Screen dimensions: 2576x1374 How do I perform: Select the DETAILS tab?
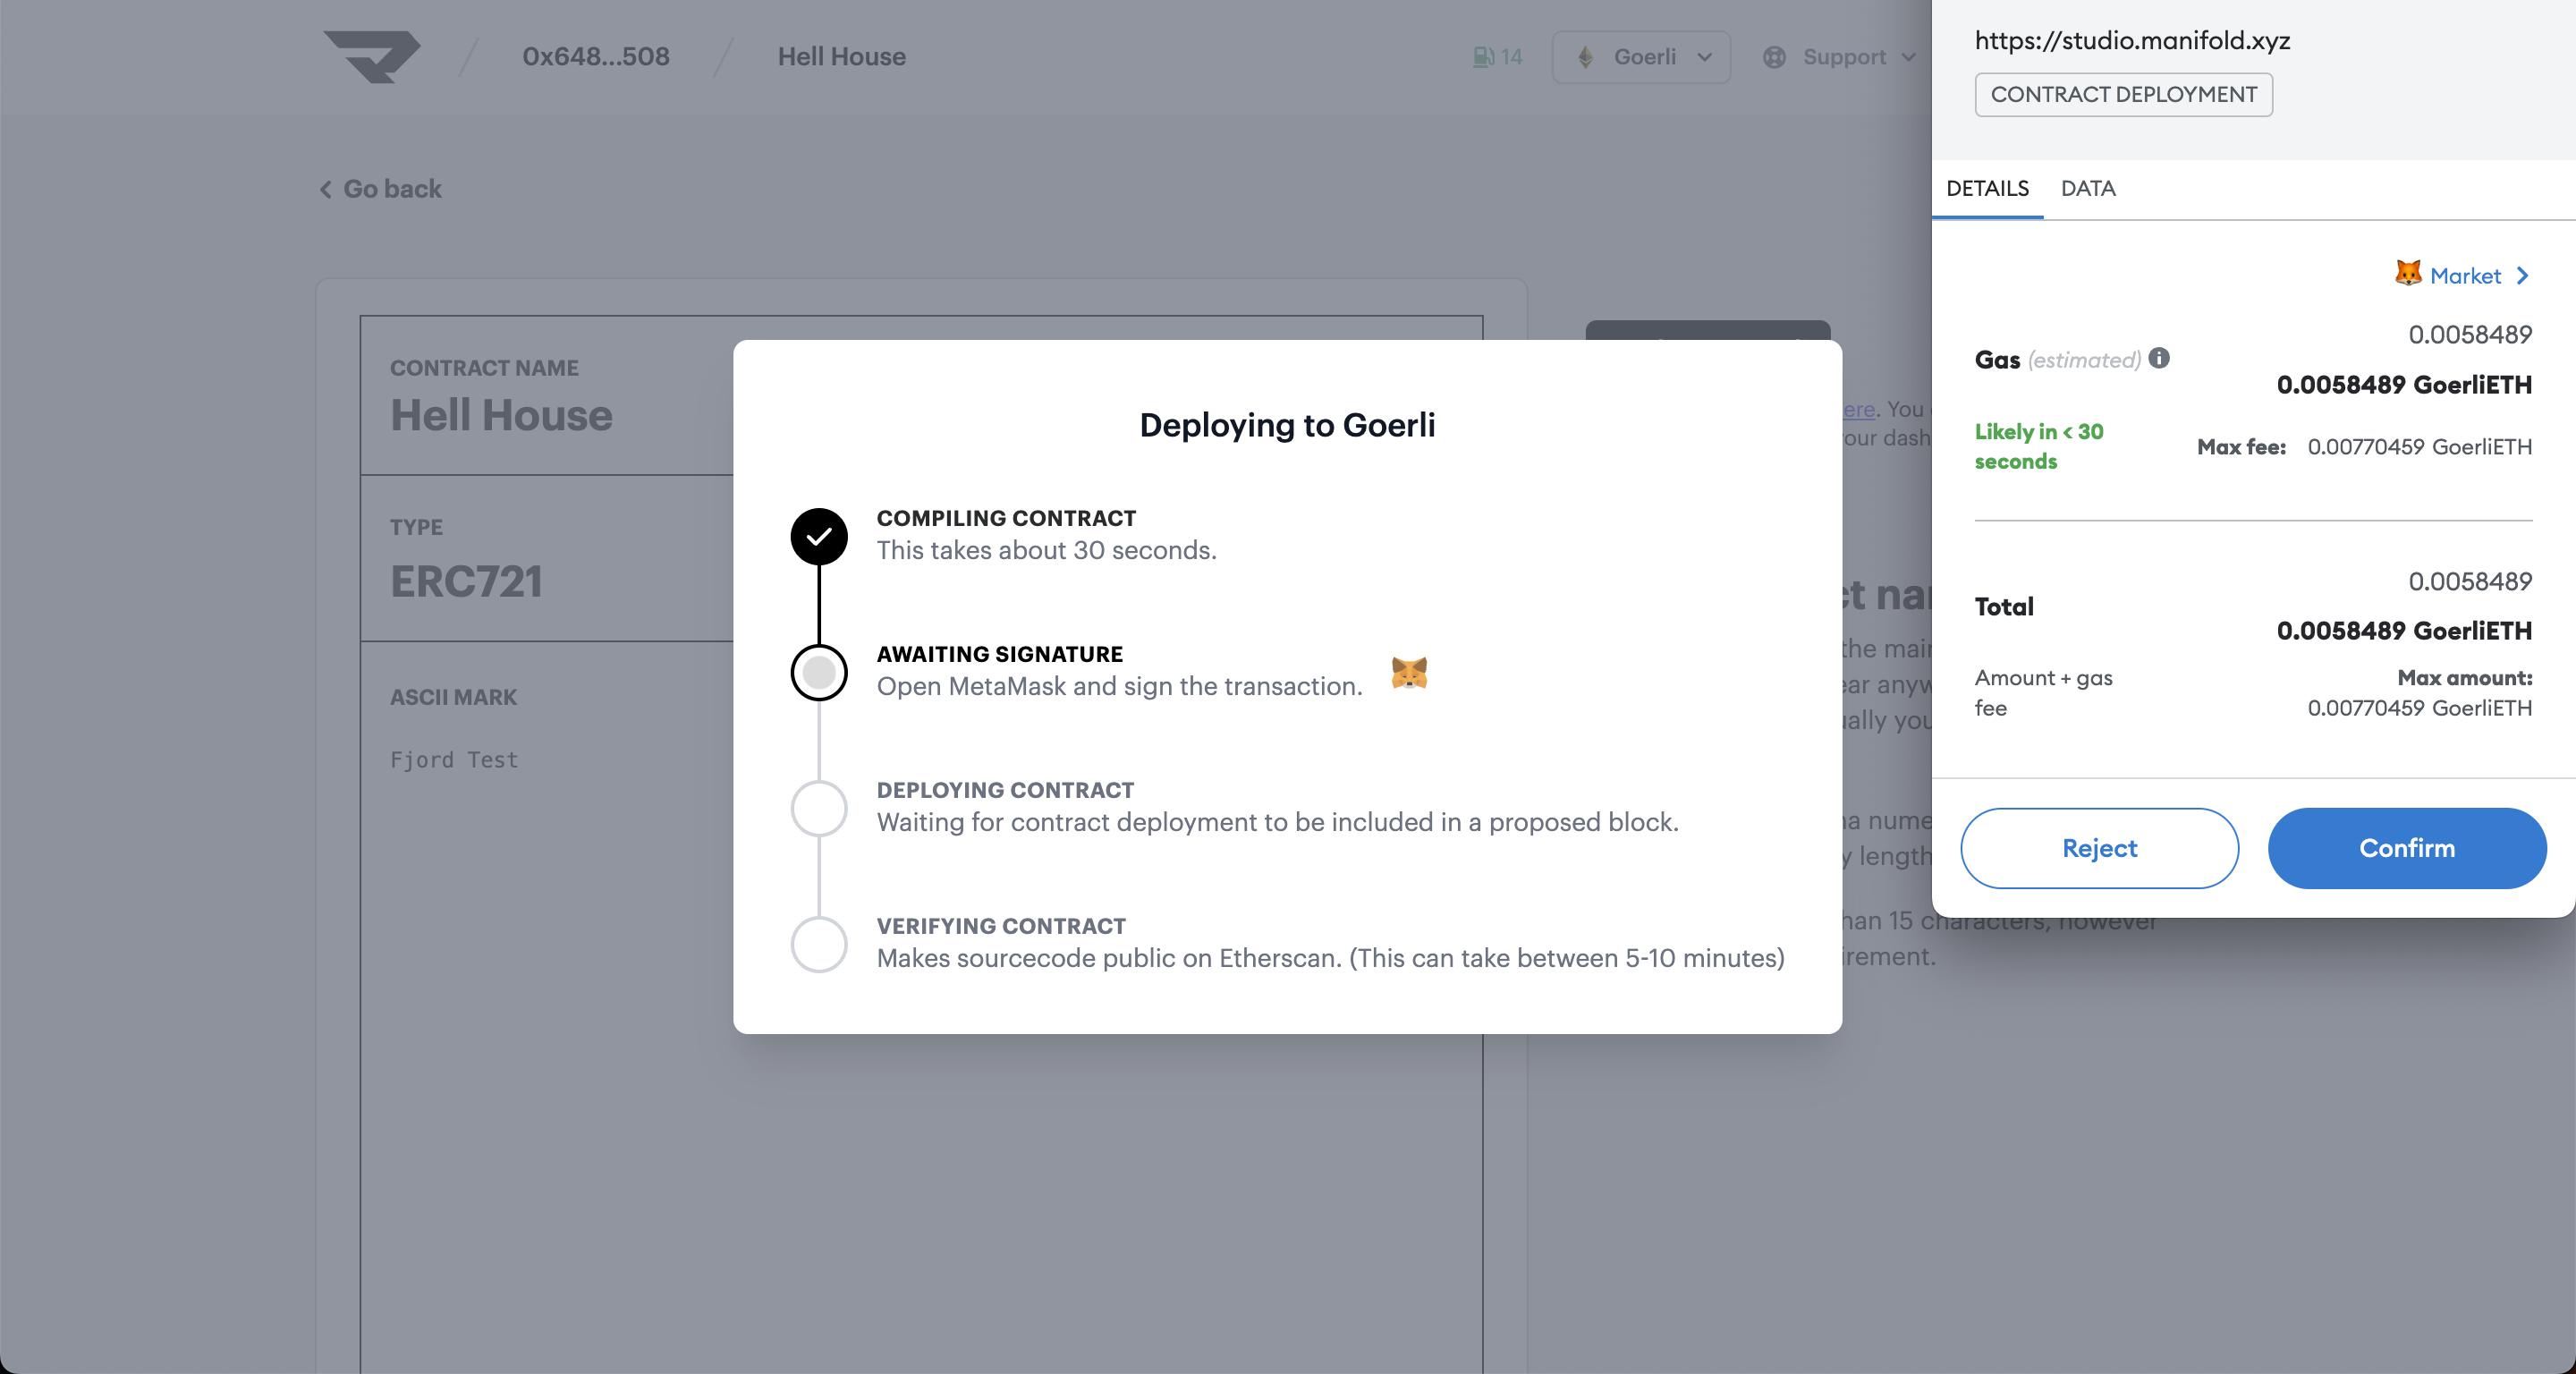coord(1987,188)
